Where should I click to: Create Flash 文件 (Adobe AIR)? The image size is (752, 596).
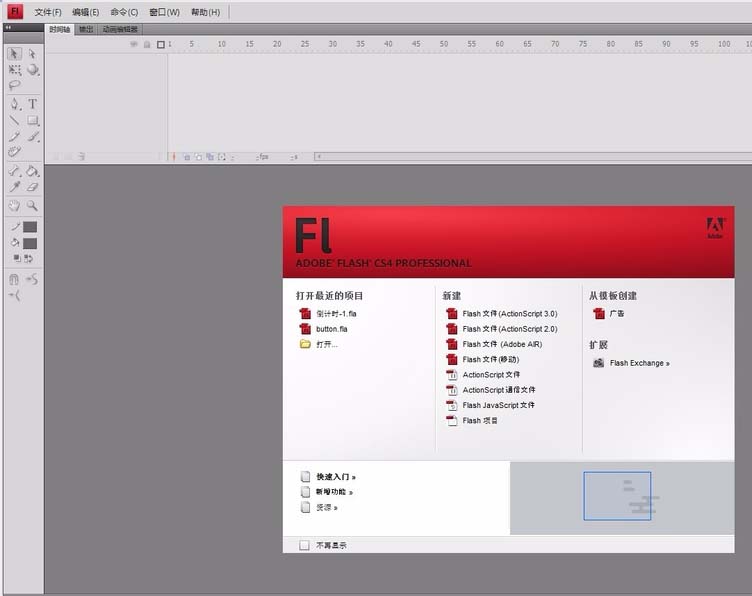coord(494,344)
